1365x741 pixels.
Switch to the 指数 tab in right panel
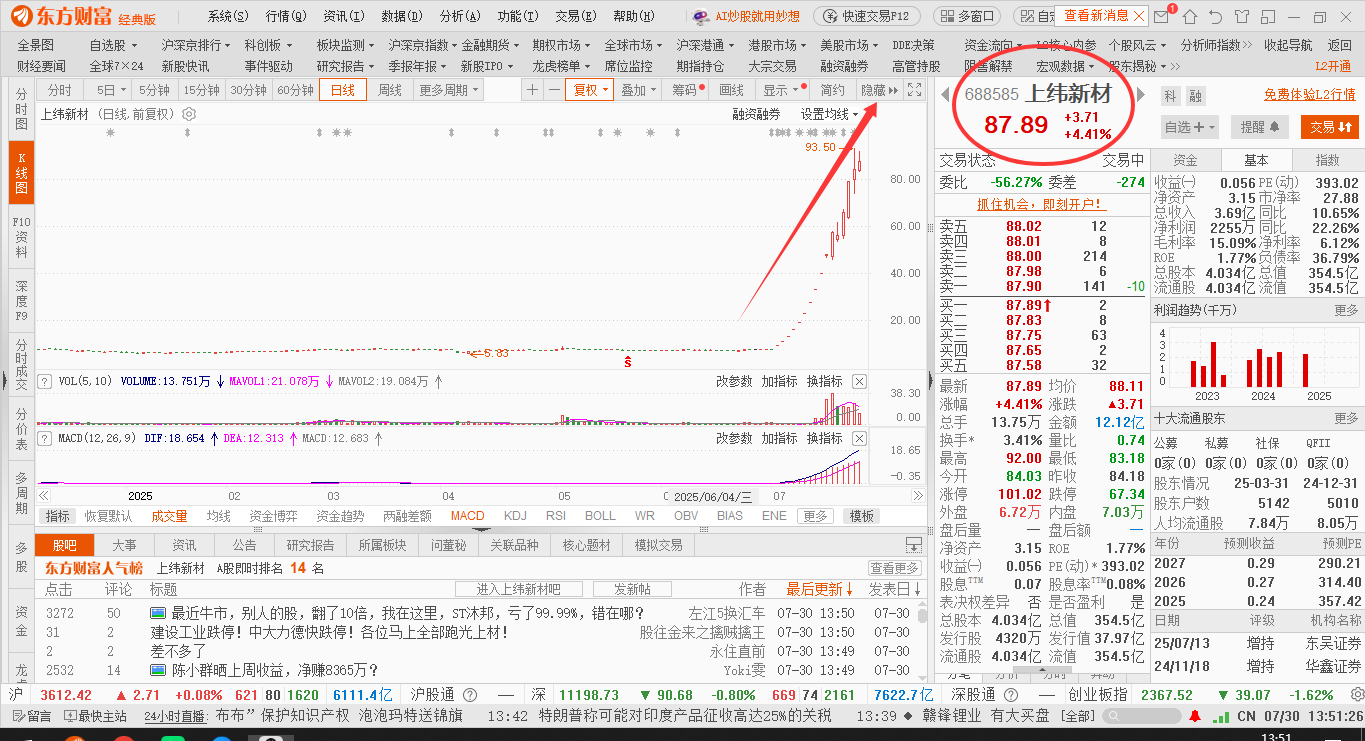[x=1327, y=160]
